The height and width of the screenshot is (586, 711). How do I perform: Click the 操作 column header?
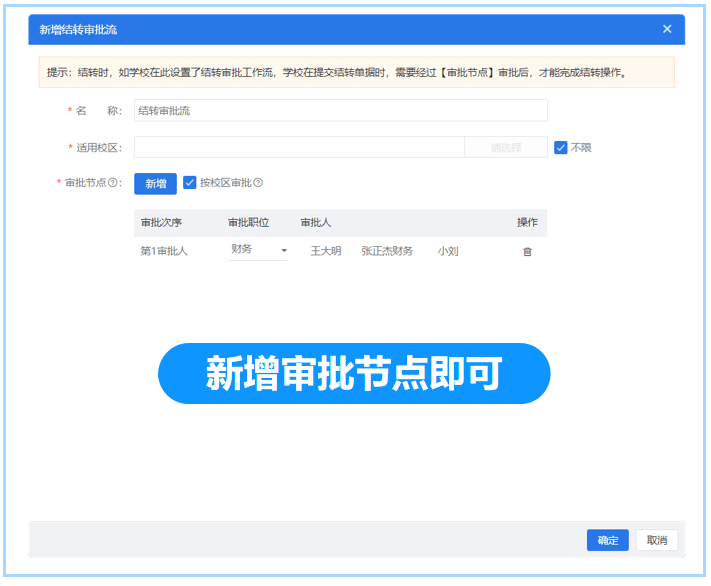click(527, 222)
